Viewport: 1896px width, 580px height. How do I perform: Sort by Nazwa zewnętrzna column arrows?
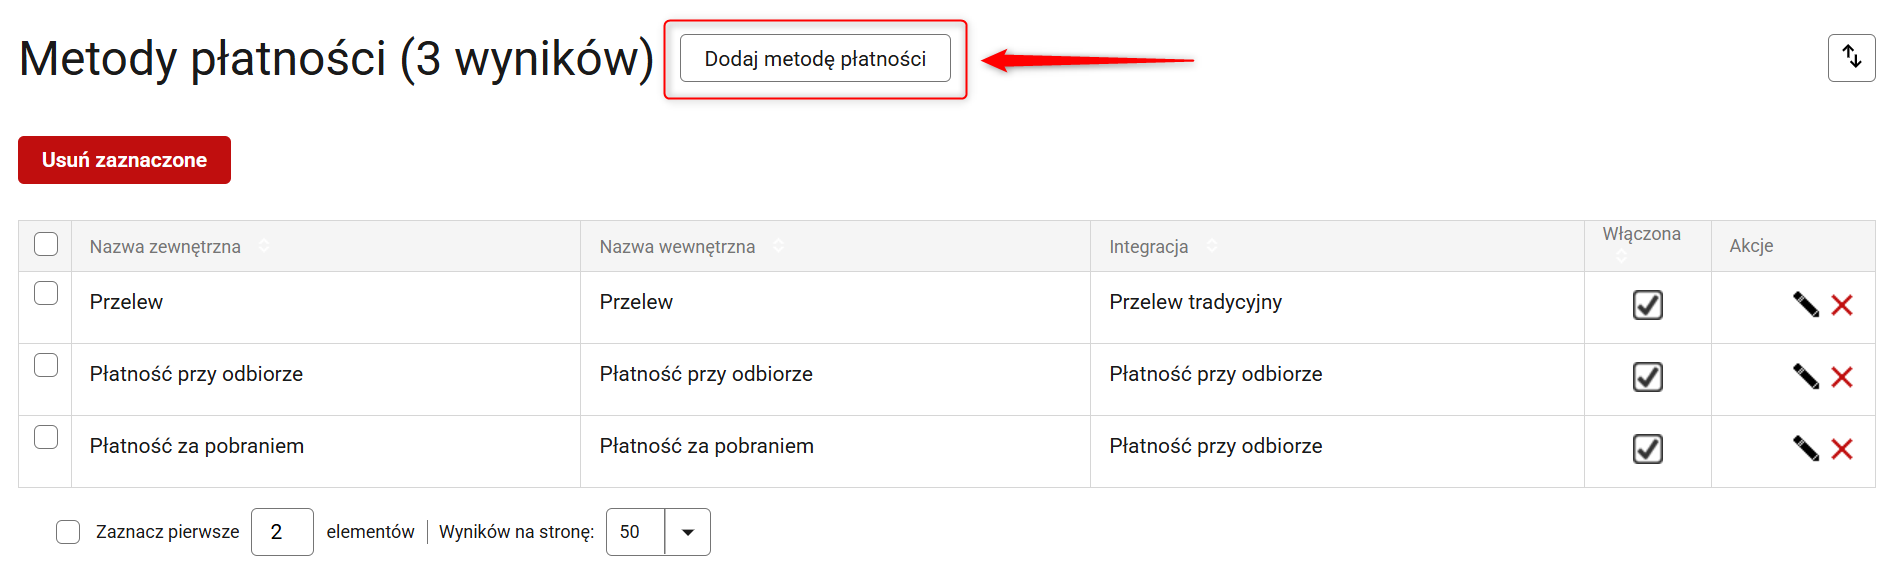264,246
